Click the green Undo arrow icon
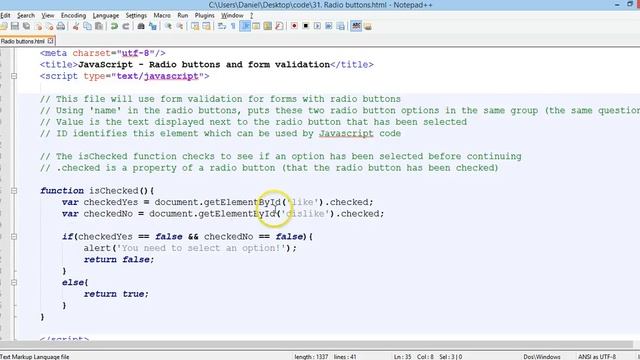 (x=114, y=27)
